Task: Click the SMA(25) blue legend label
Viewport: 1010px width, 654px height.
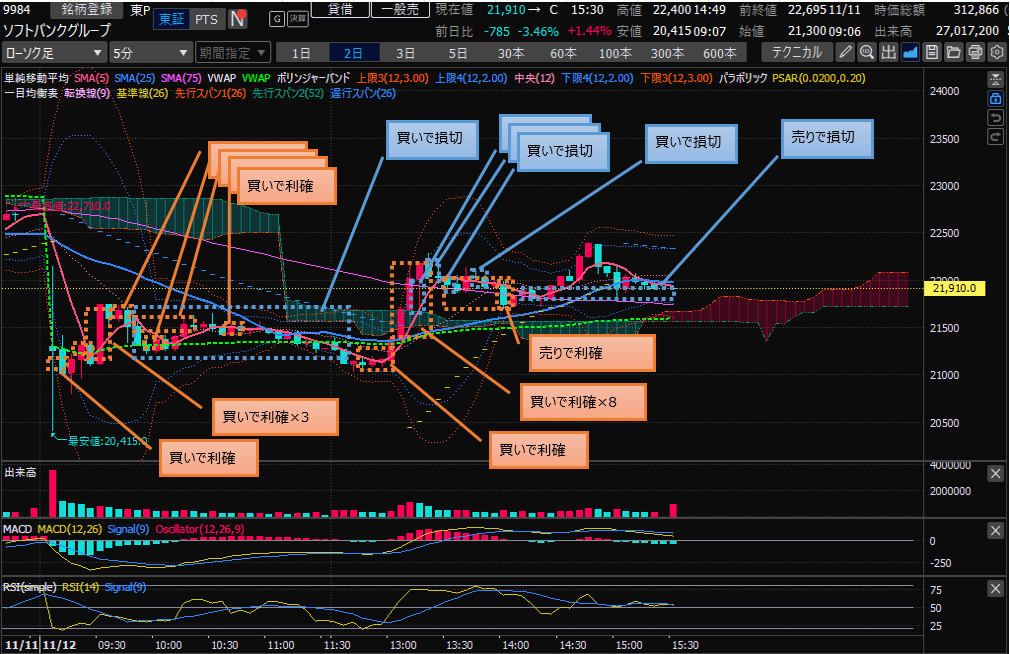Action: 131,78
